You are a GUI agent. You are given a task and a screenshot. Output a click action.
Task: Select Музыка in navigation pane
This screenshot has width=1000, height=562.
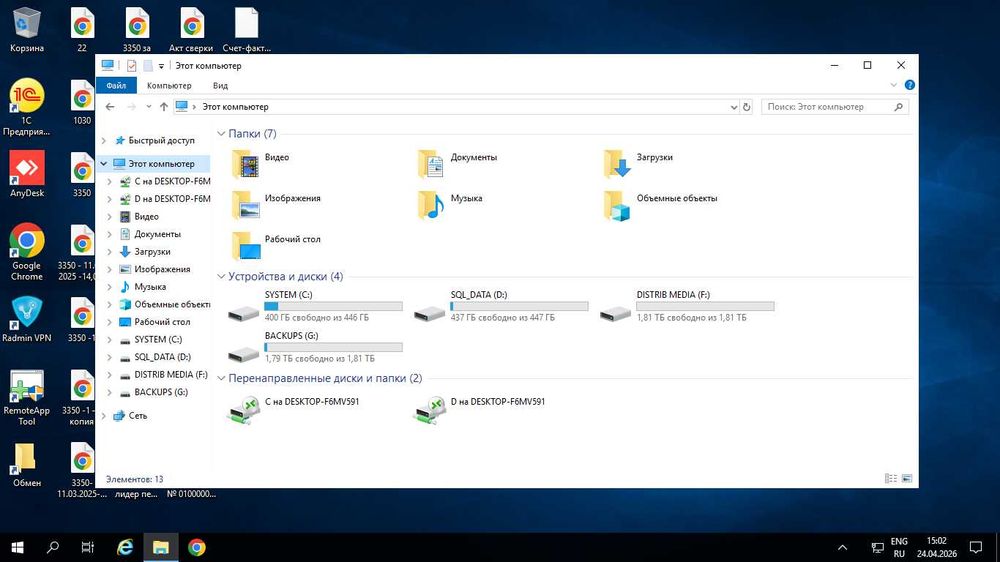(150, 286)
